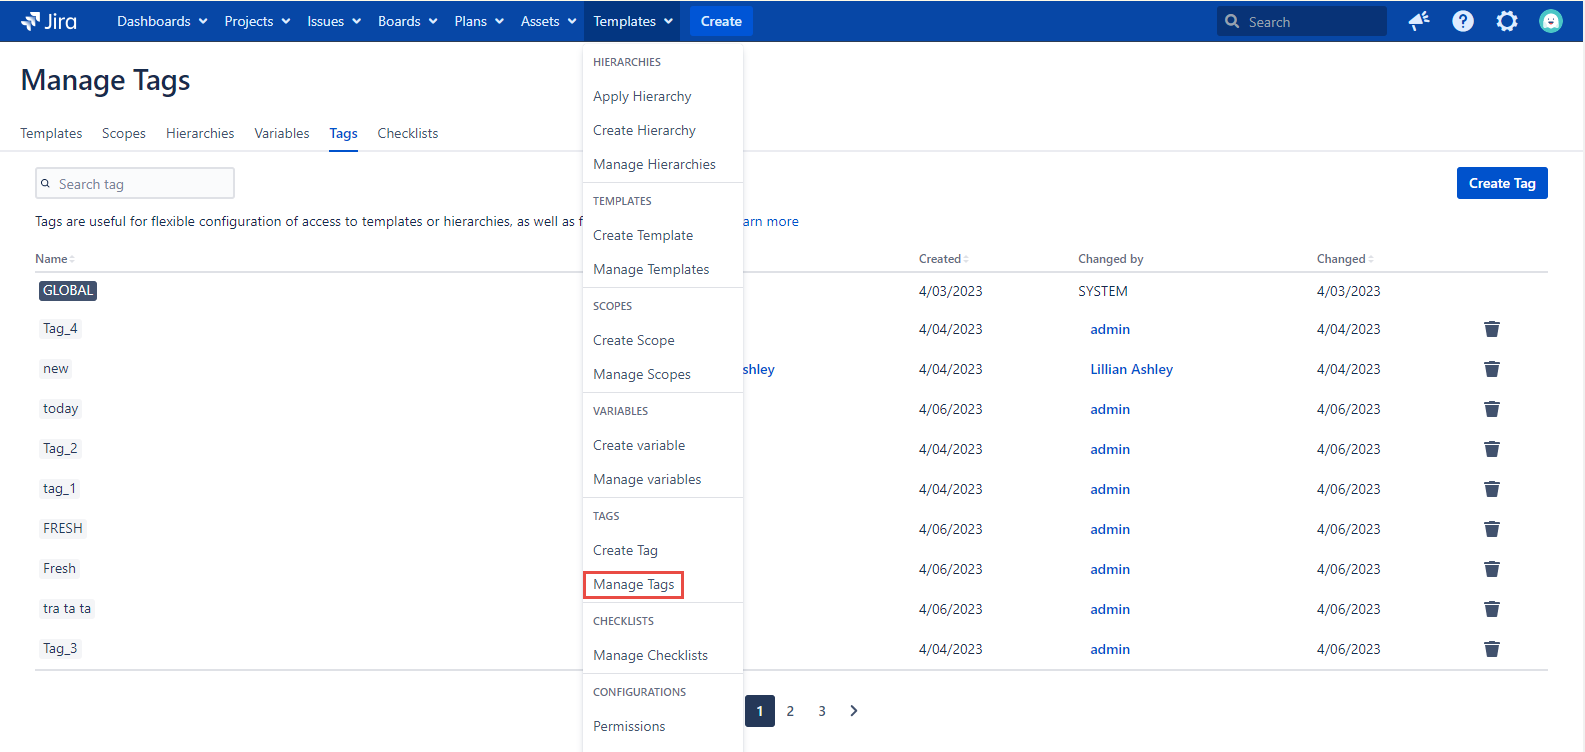Screen dimensions: 1585x752
Task: Delete the FRESH tag using trash icon
Action: click(x=1491, y=529)
